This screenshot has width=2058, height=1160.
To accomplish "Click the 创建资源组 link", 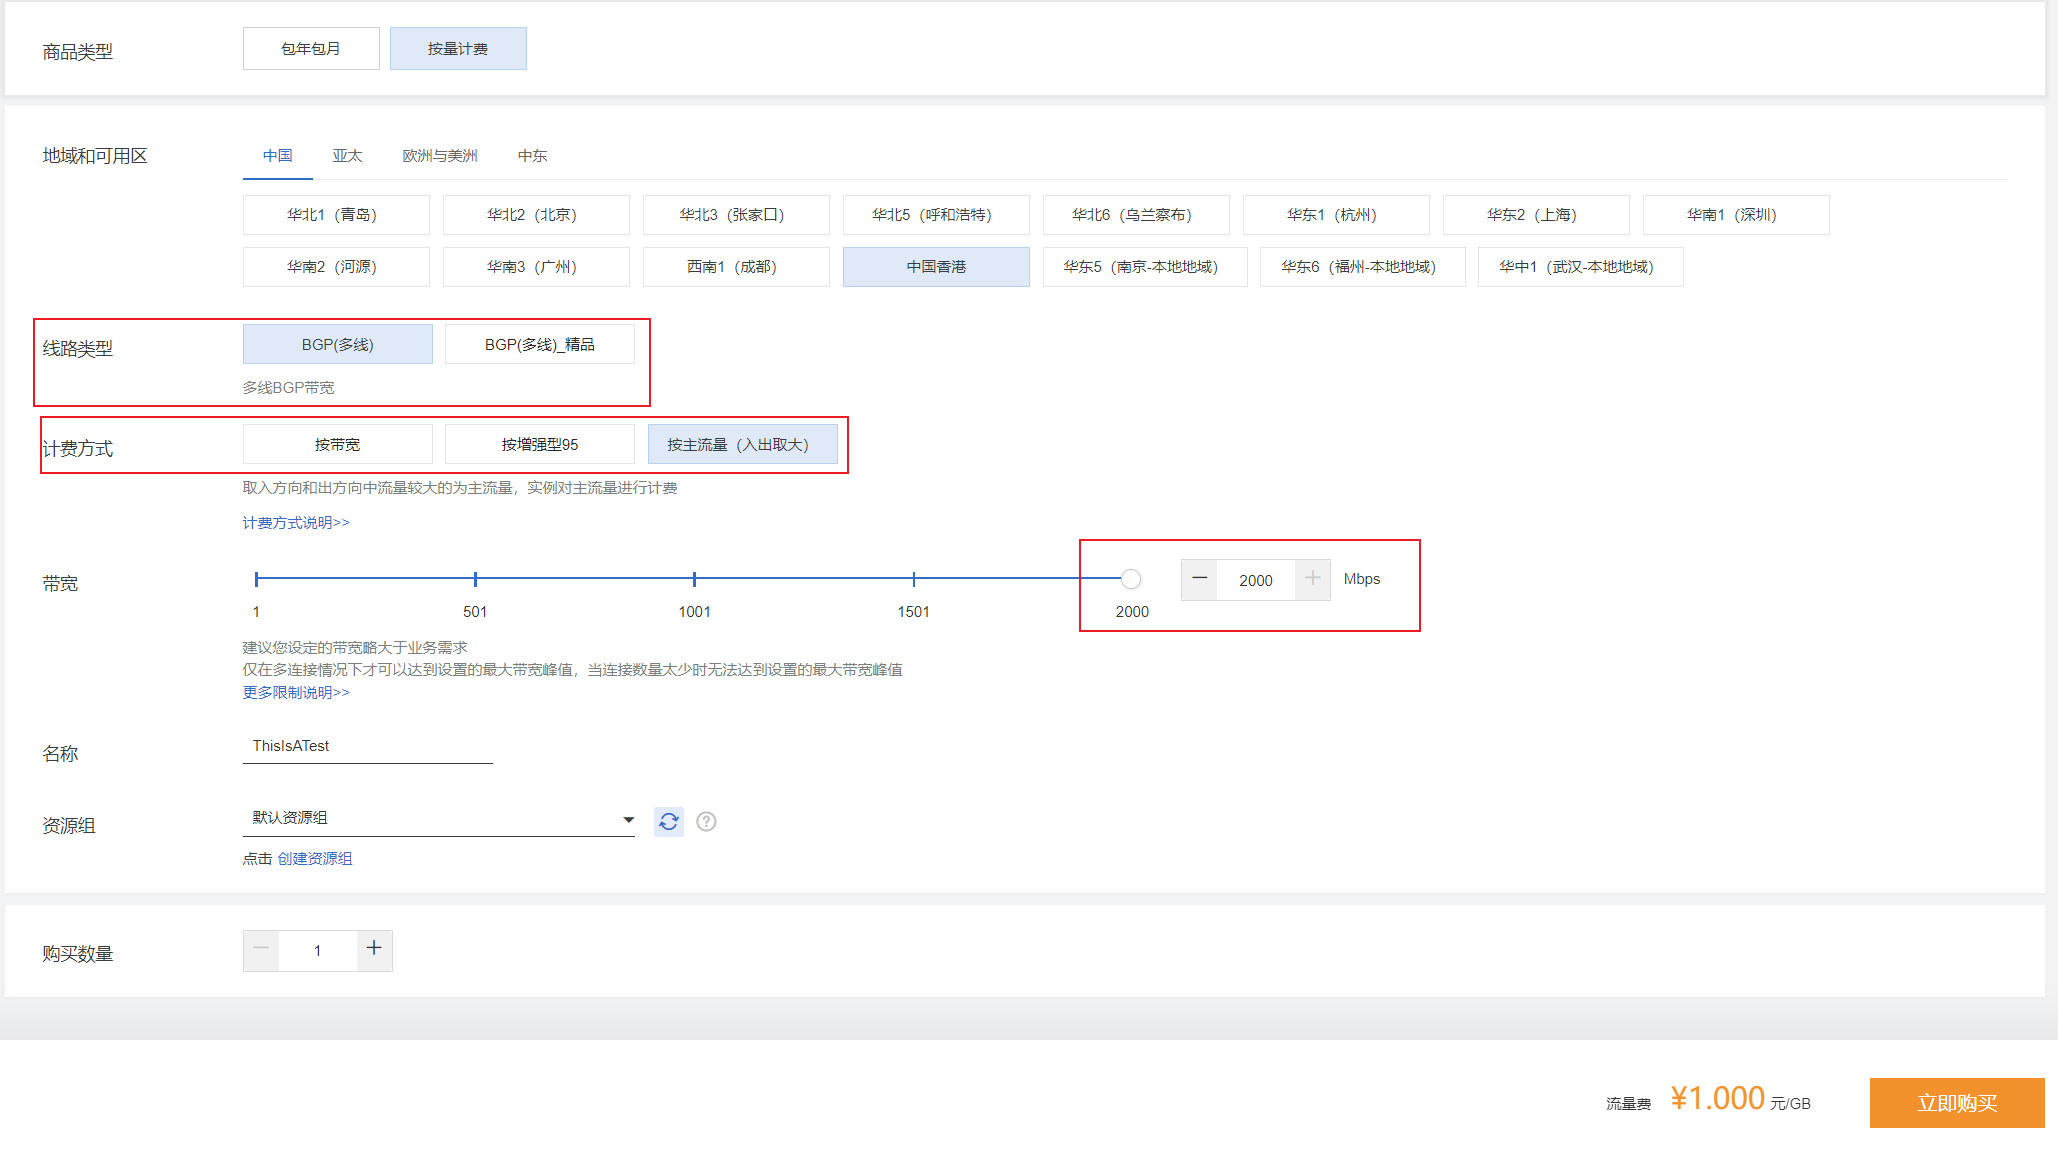I will (315, 859).
